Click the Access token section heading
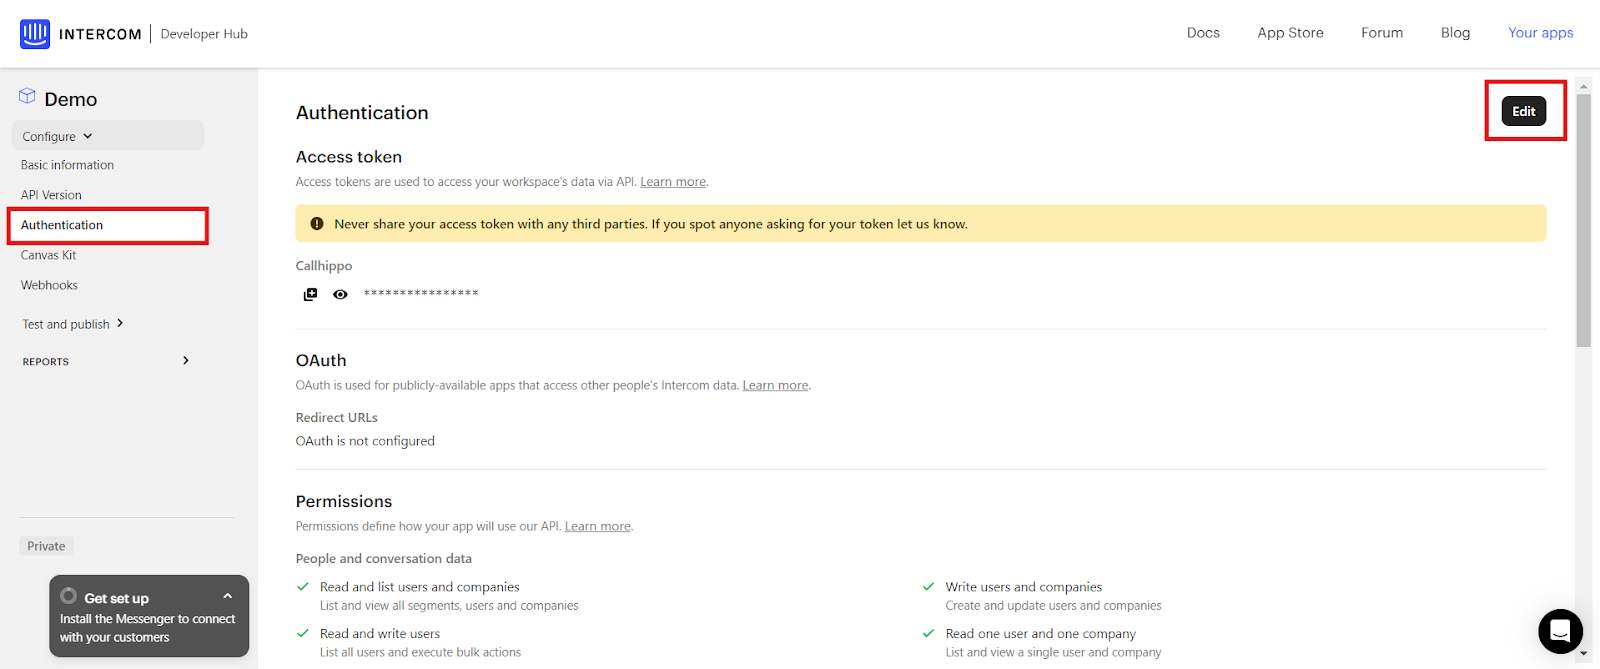1600x669 pixels. 349,157
